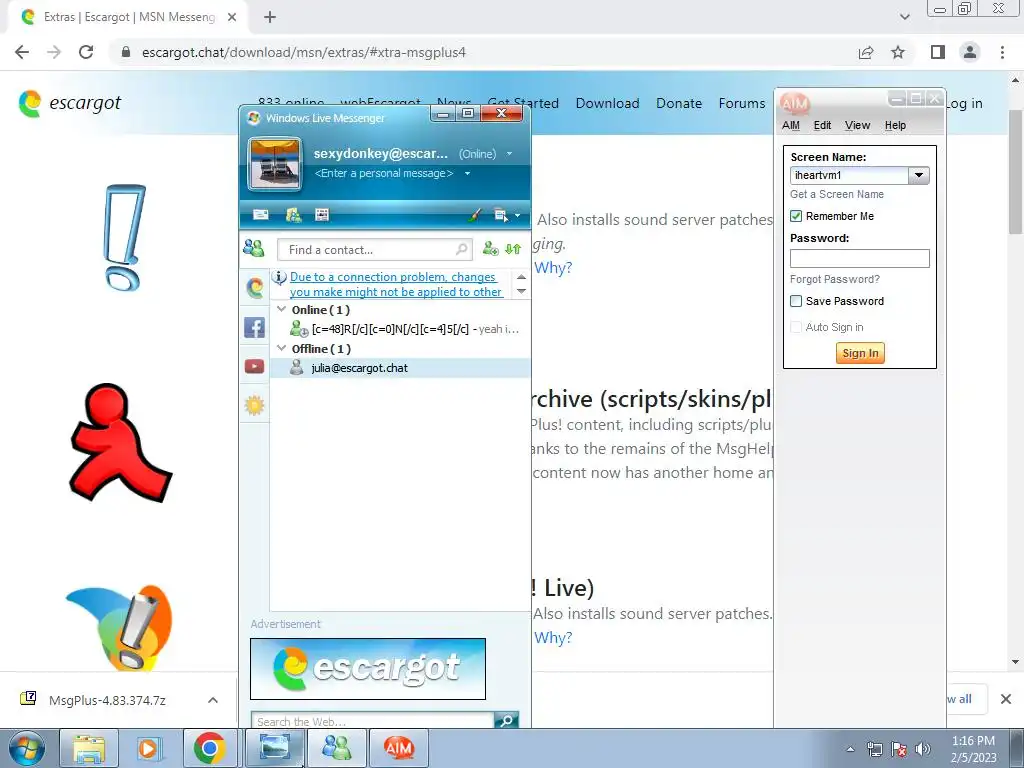The image size is (1024, 768).
Task: Open Windows Explorer from the taskbar
Action: [x=89, y=748]
